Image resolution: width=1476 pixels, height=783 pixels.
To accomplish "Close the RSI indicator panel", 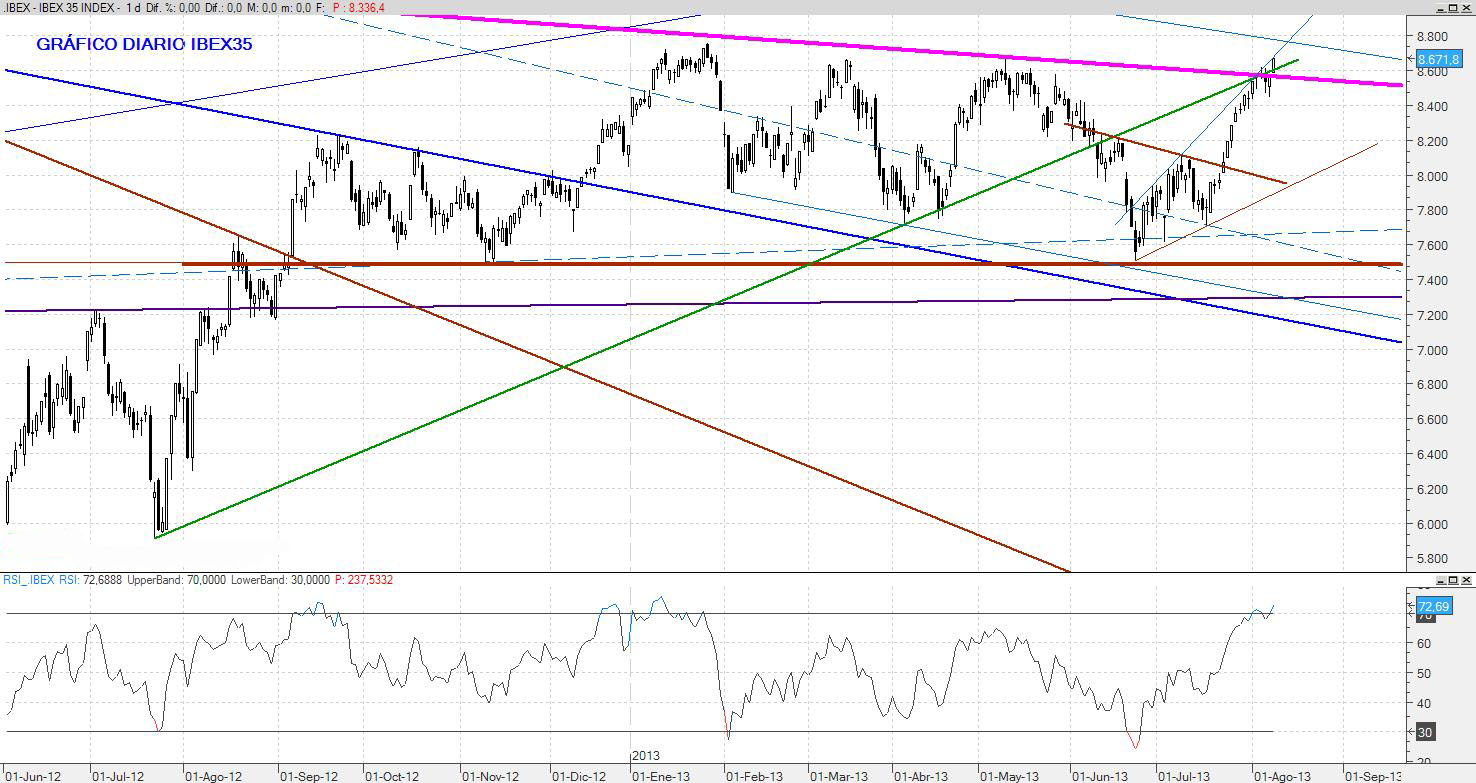I will (x=1466, y=580).
